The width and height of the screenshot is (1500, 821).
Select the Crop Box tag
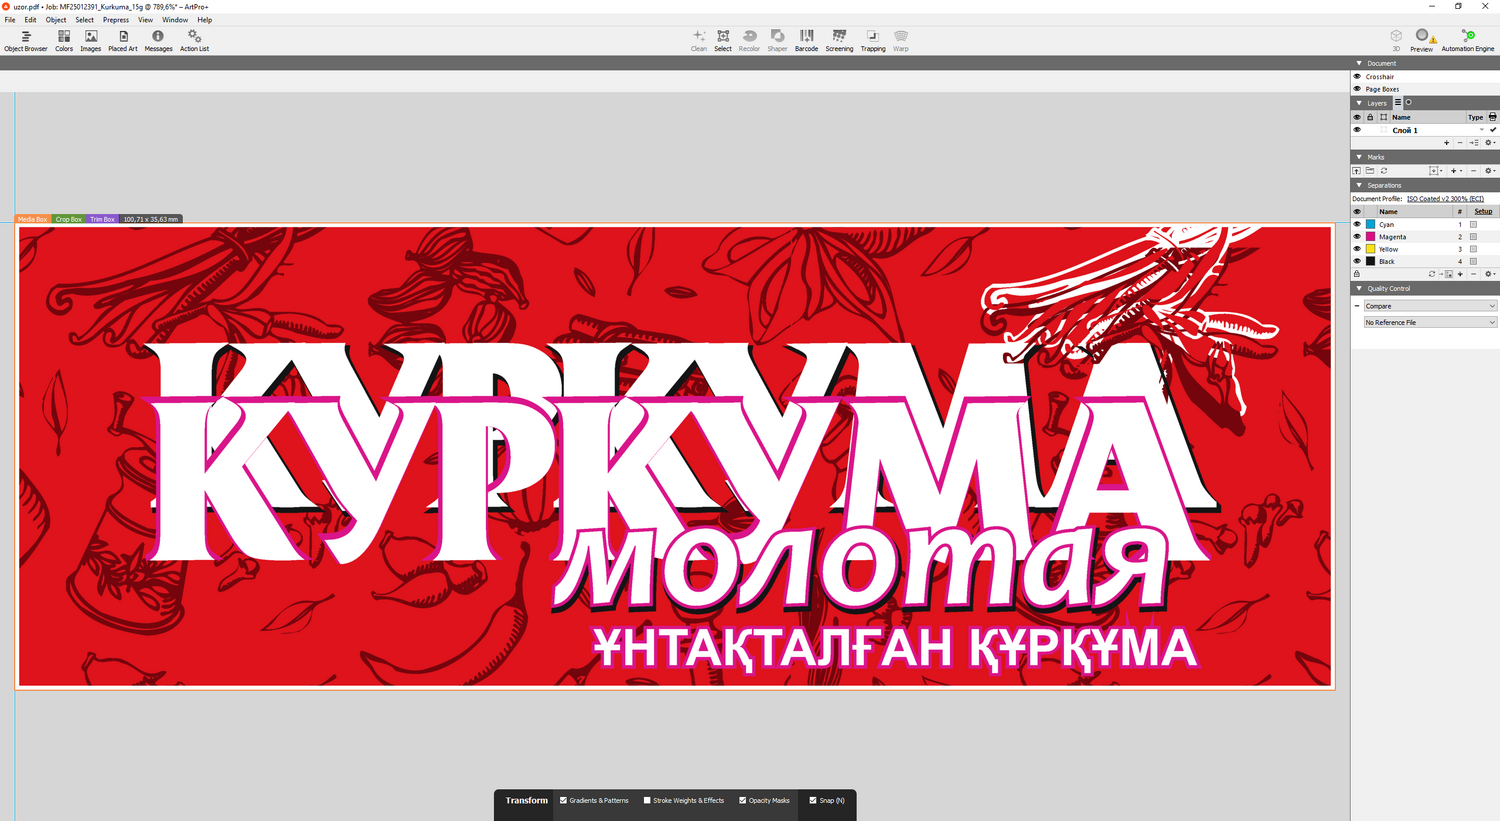pos(69,219)
